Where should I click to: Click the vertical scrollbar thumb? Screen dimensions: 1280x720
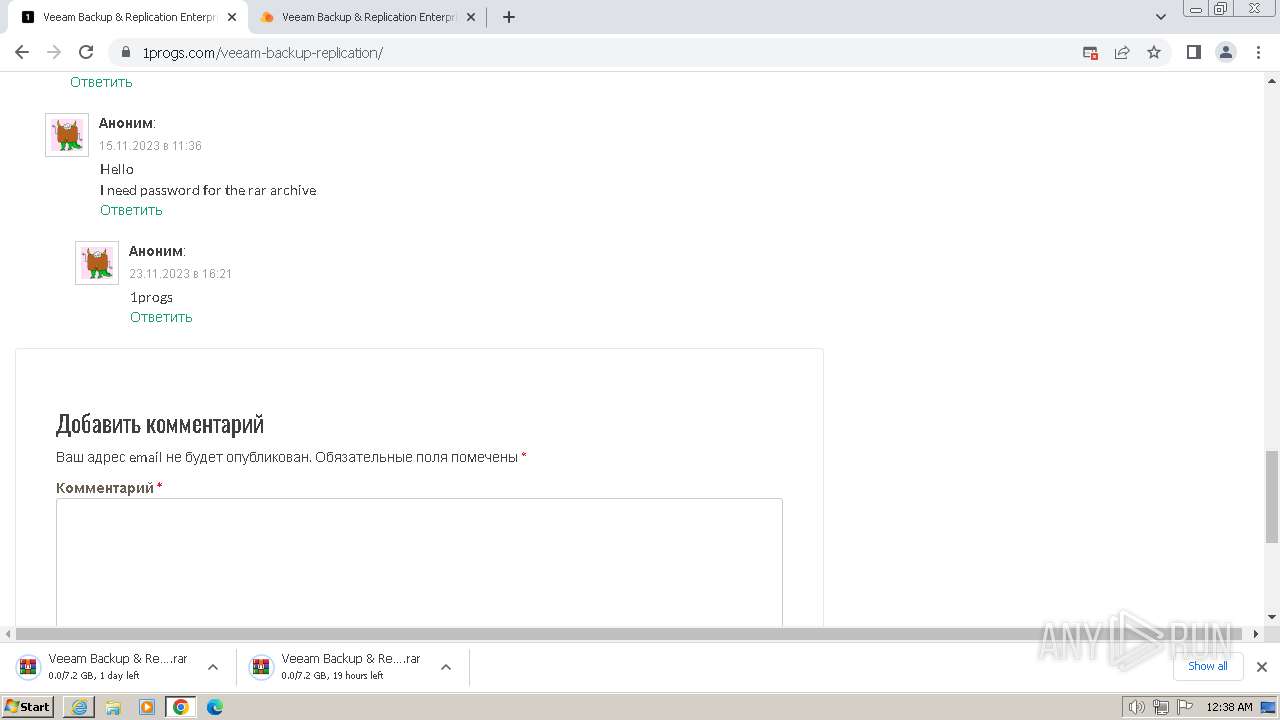point(1272,497)
